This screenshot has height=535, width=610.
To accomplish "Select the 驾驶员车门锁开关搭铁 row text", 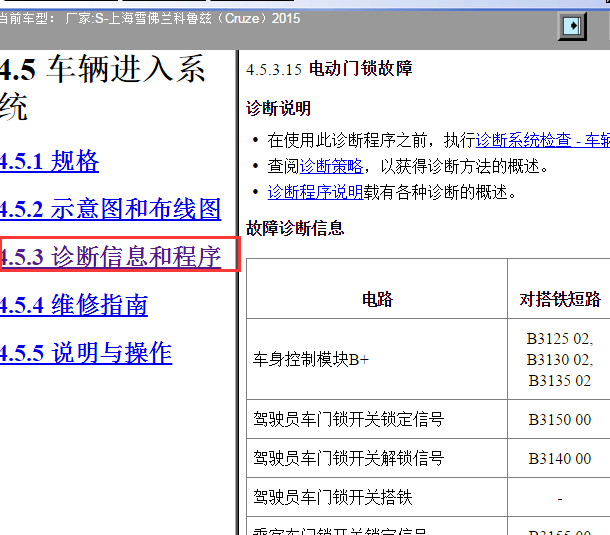I will click(x=333, y=497).
